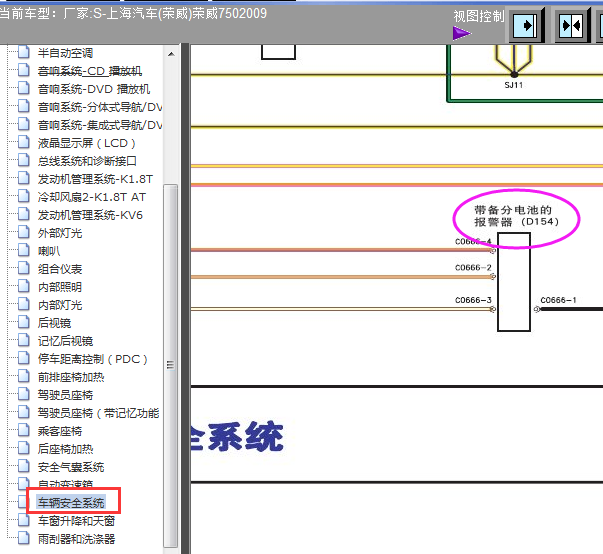603x554 pixels.
Task: Open 冷却风扇2-K1.8T AT diagram
Action: click(x=92, y=197)
